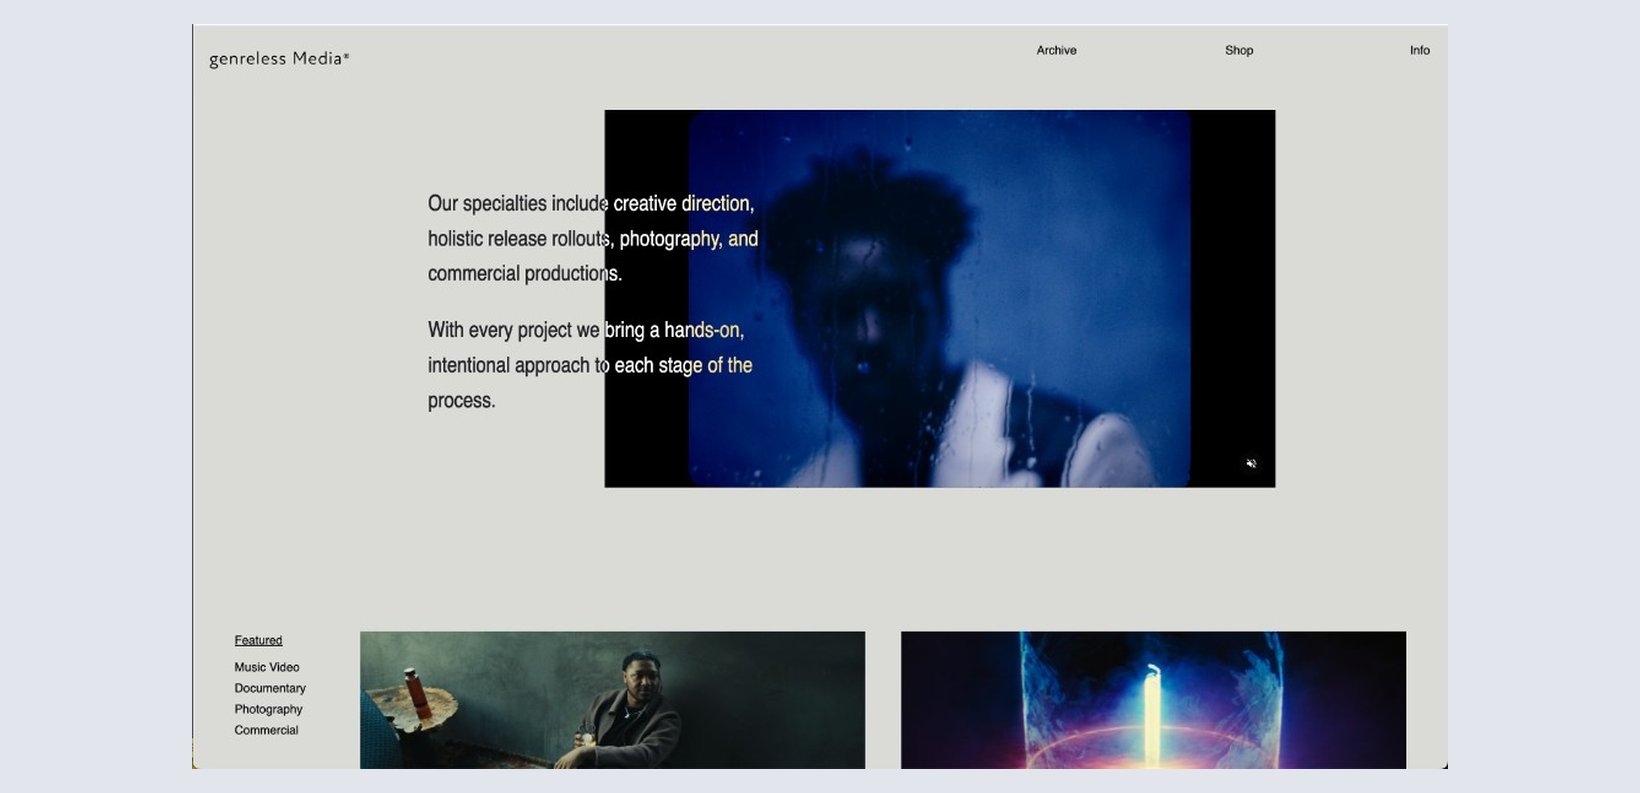This screenshot has width=1640, height=793.
Task: Open the glowing candle project thumbnail
Action: coord(1153,700)
